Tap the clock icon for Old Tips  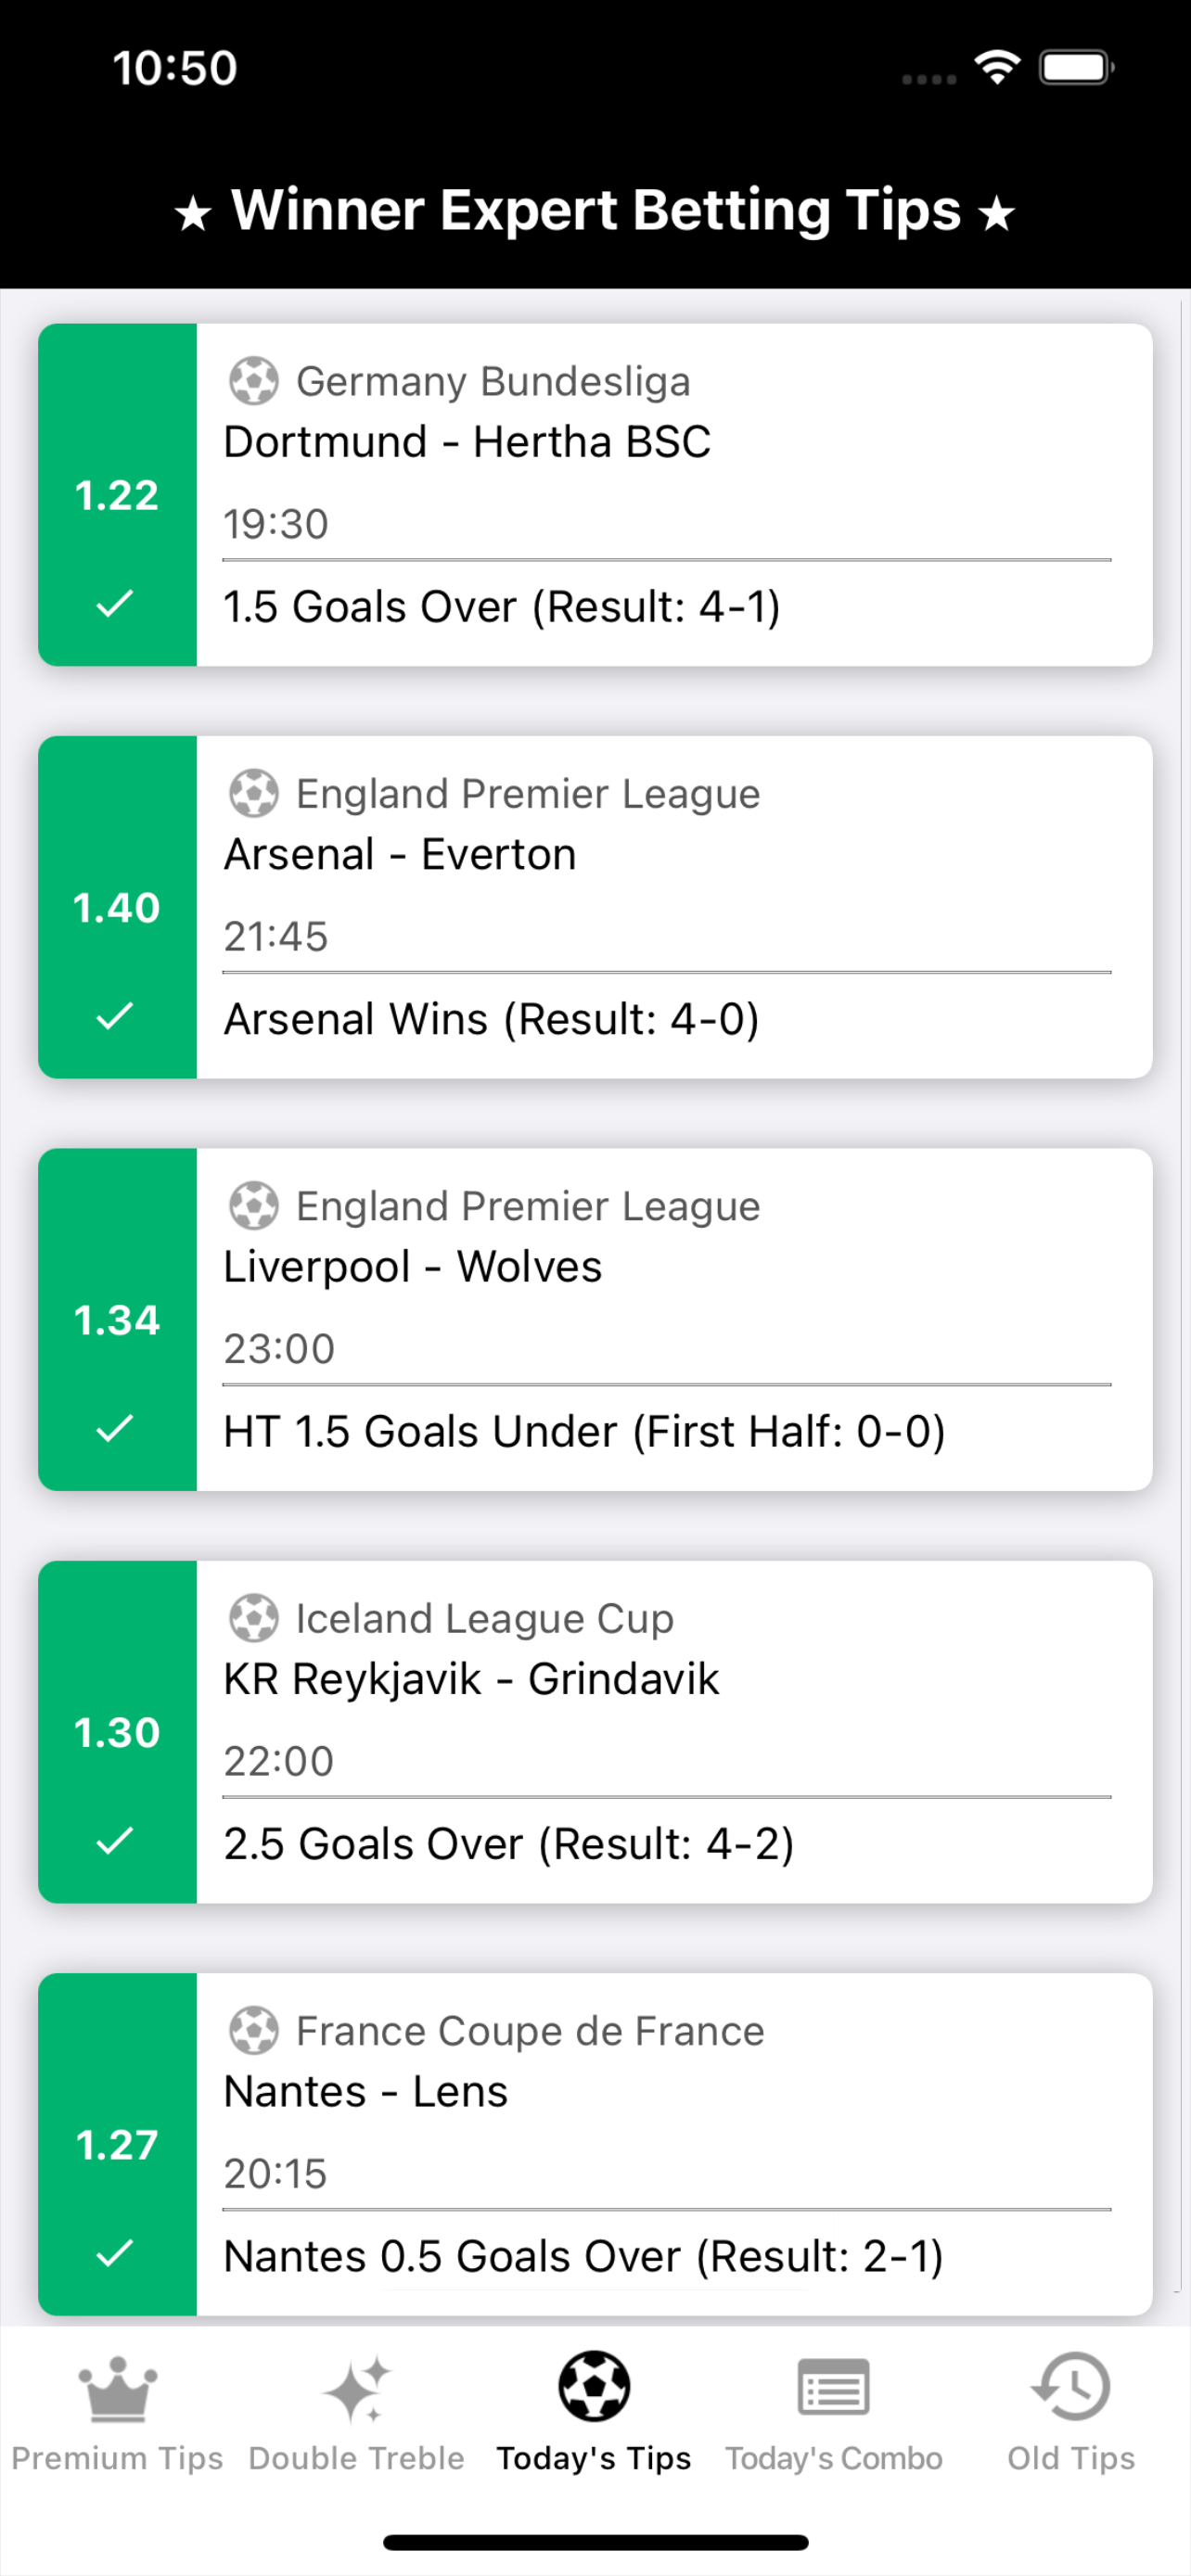point(1070,2388)
